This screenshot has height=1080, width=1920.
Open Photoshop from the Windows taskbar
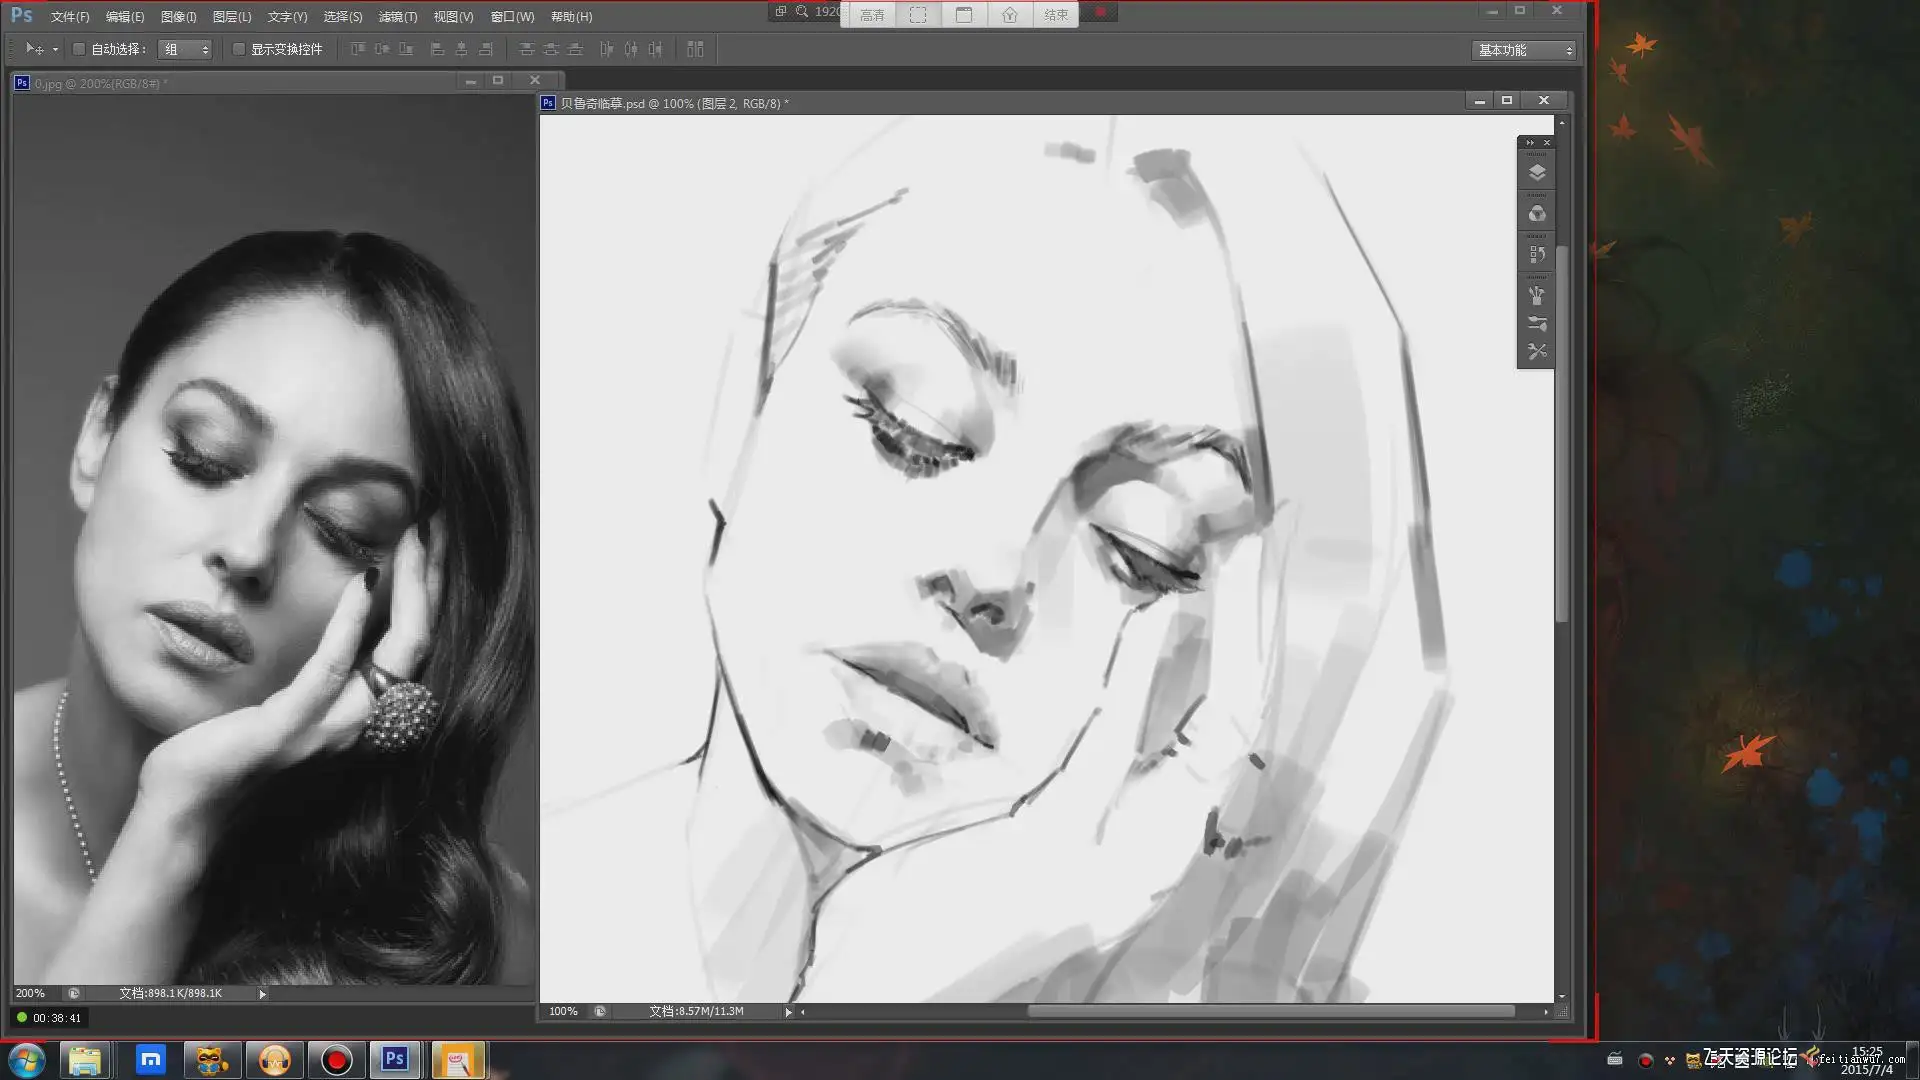(395, 1059)
